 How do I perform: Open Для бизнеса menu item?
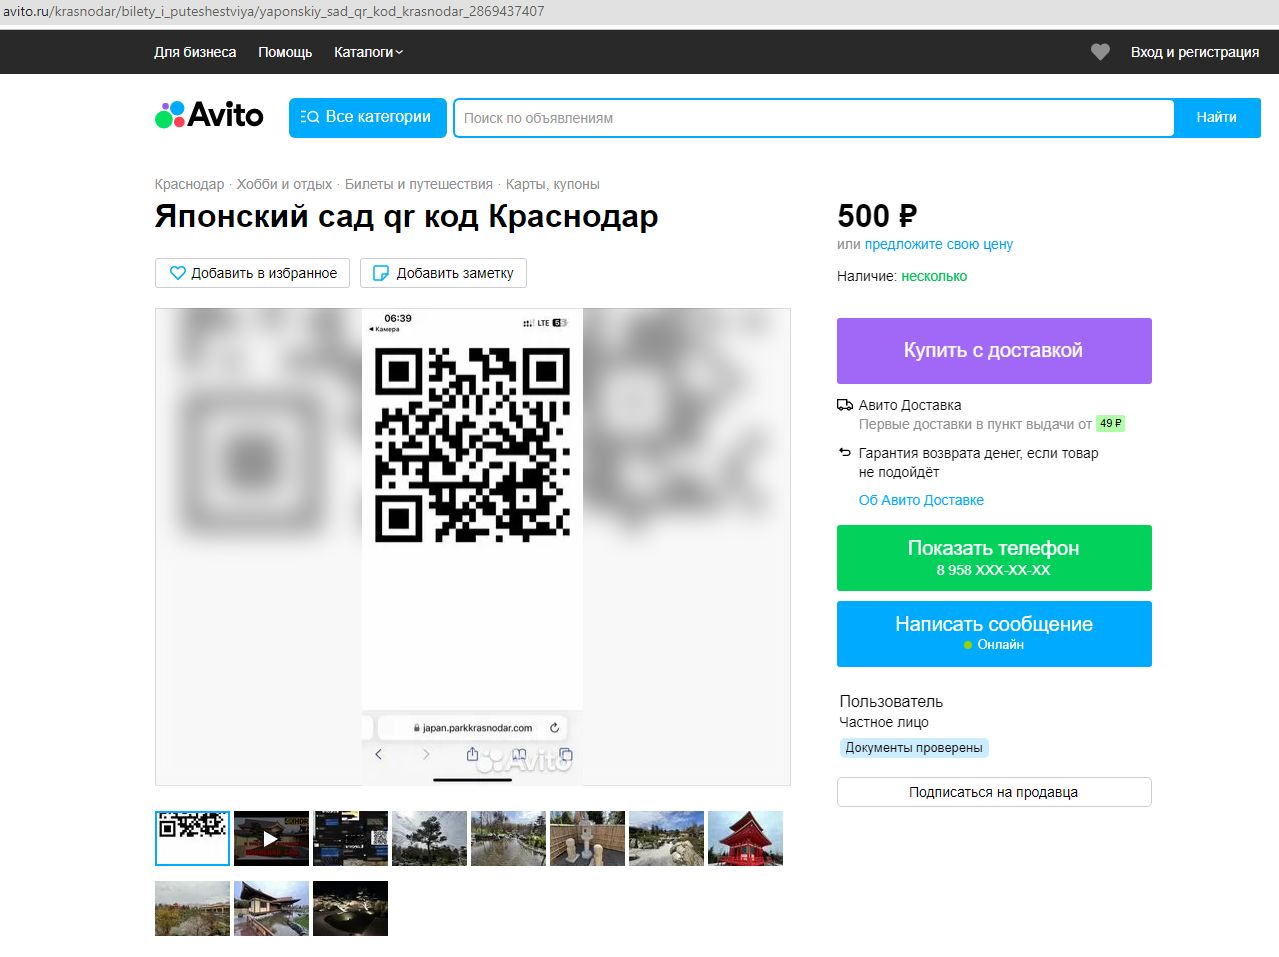(x=195, y=52)
